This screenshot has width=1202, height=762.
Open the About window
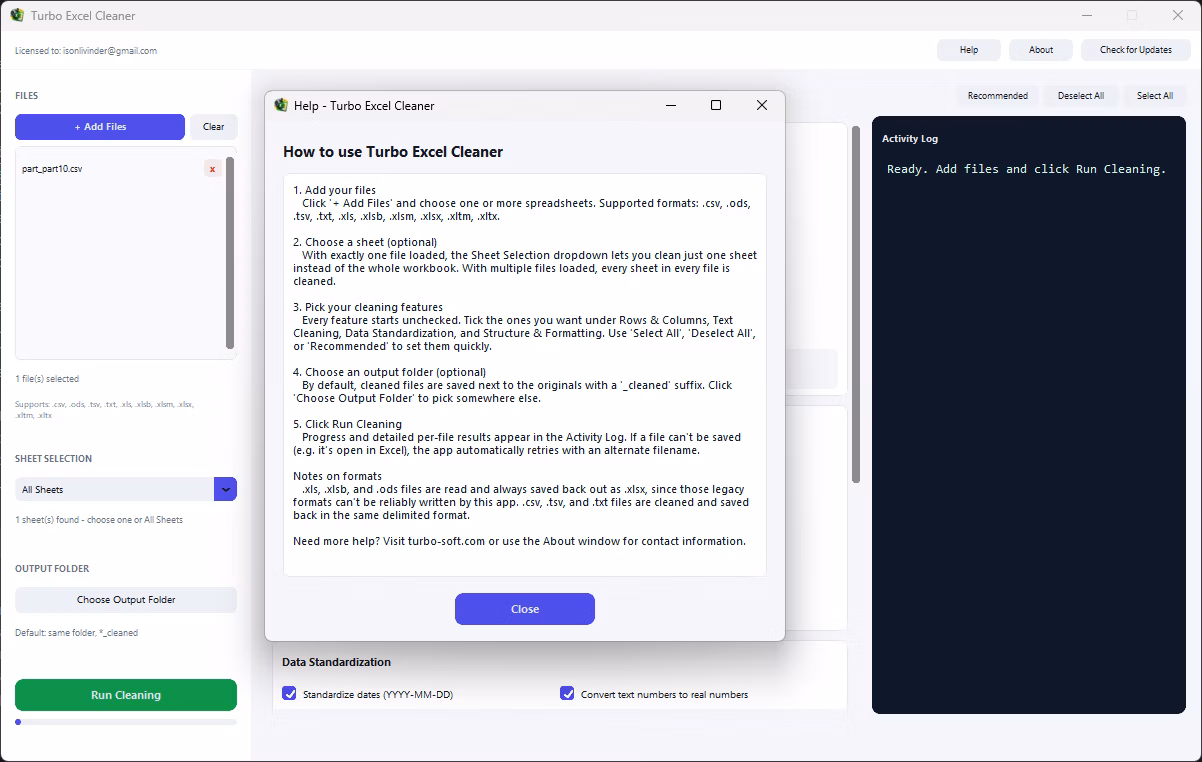click(x=1041, y=50)
